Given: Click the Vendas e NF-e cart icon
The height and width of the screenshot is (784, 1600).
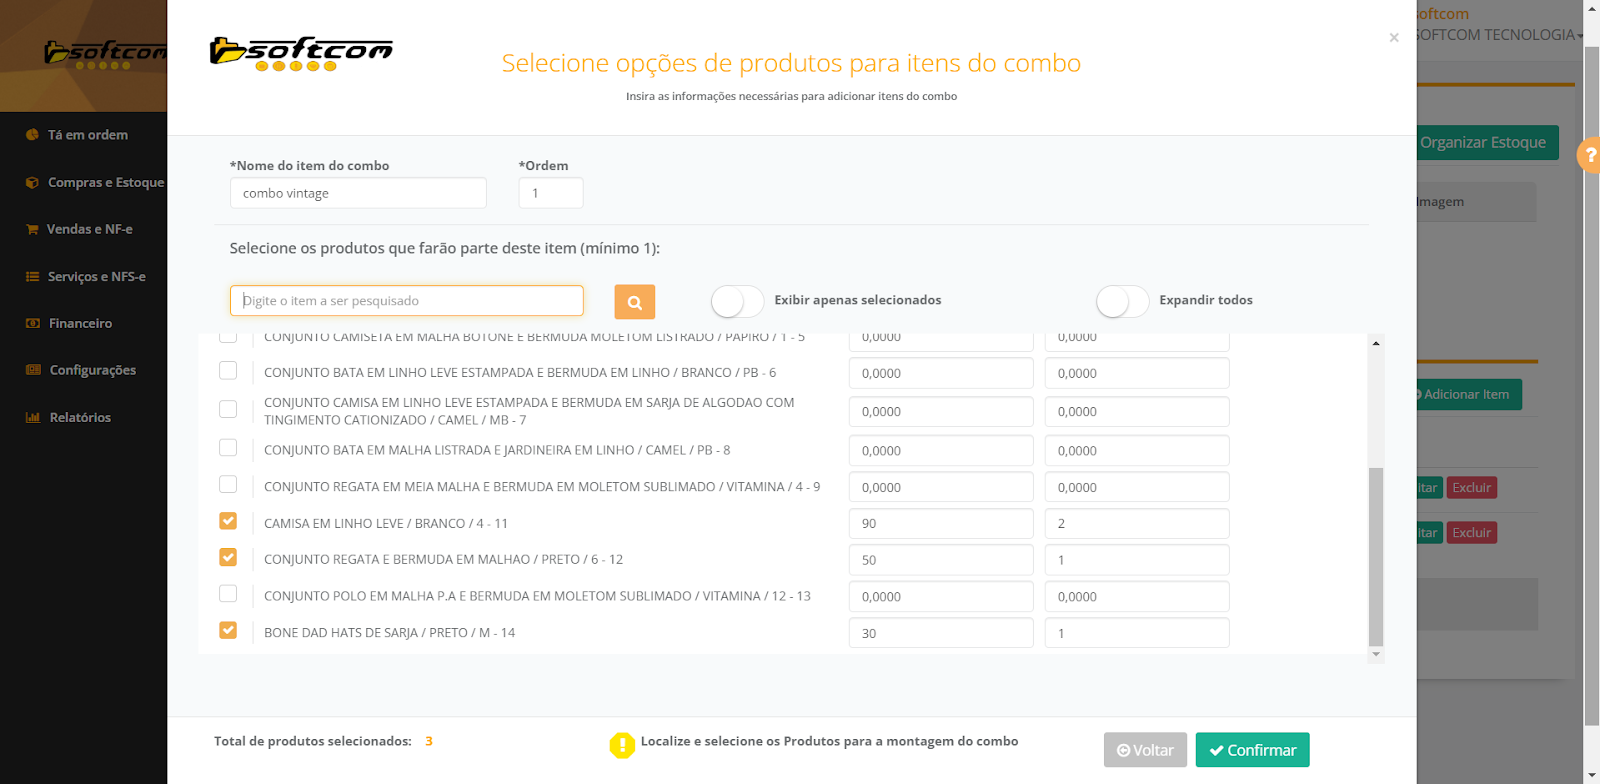Looking at the screenshot, I should point(32,229).
